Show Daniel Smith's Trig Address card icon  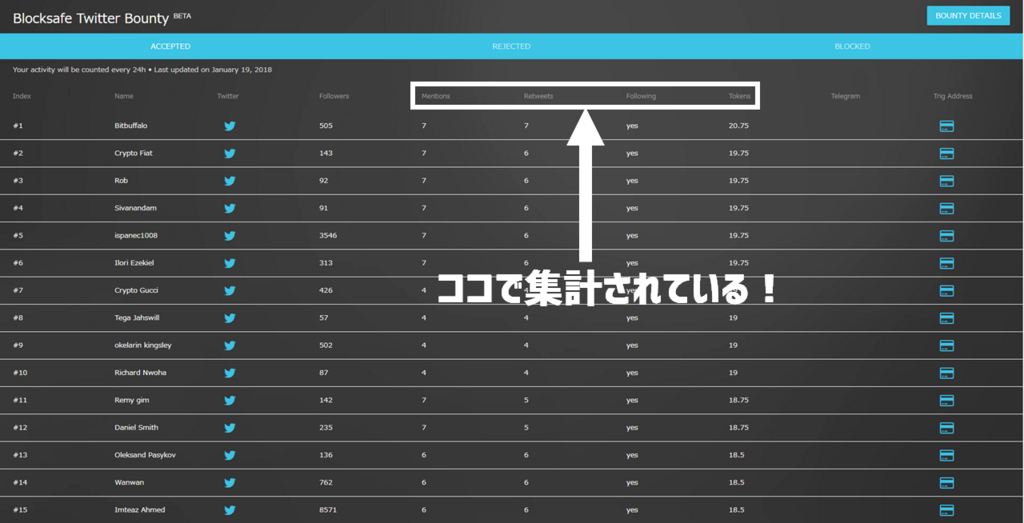pos(946,428)
